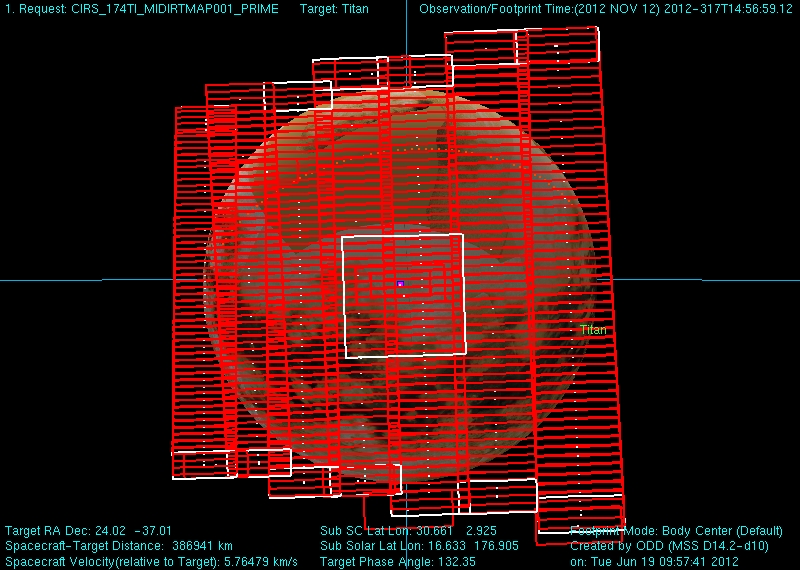Click the purple body-center marker
Image resolution: width=800 pixels, height=570 pixels.
(401, 283)
